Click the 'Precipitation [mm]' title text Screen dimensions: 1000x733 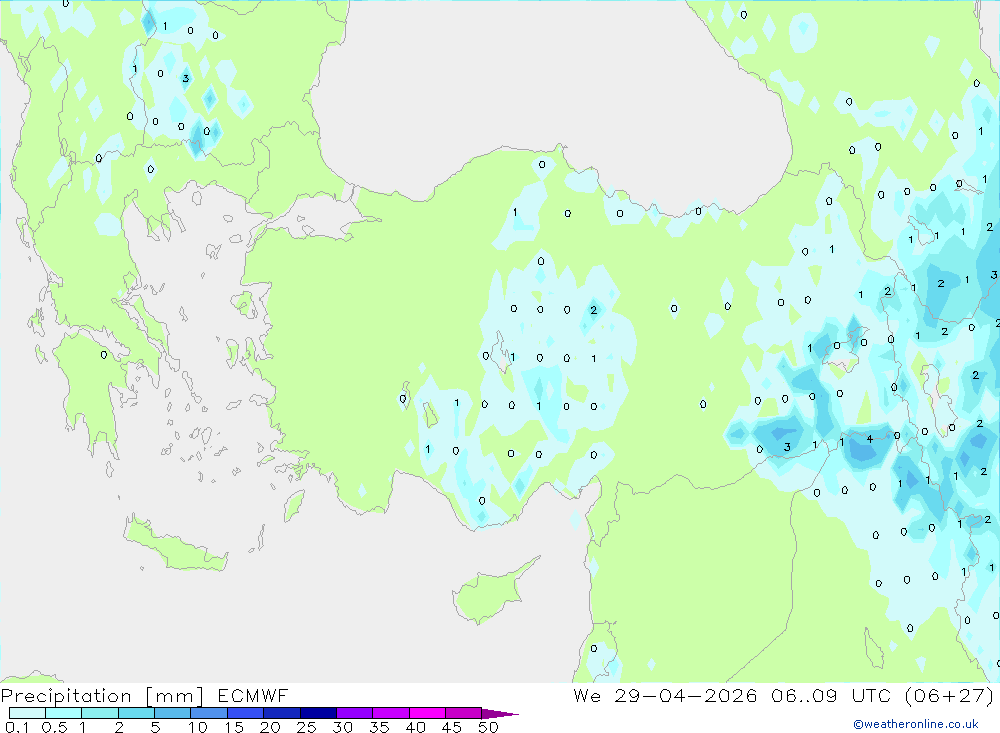(x=103, y=695)
